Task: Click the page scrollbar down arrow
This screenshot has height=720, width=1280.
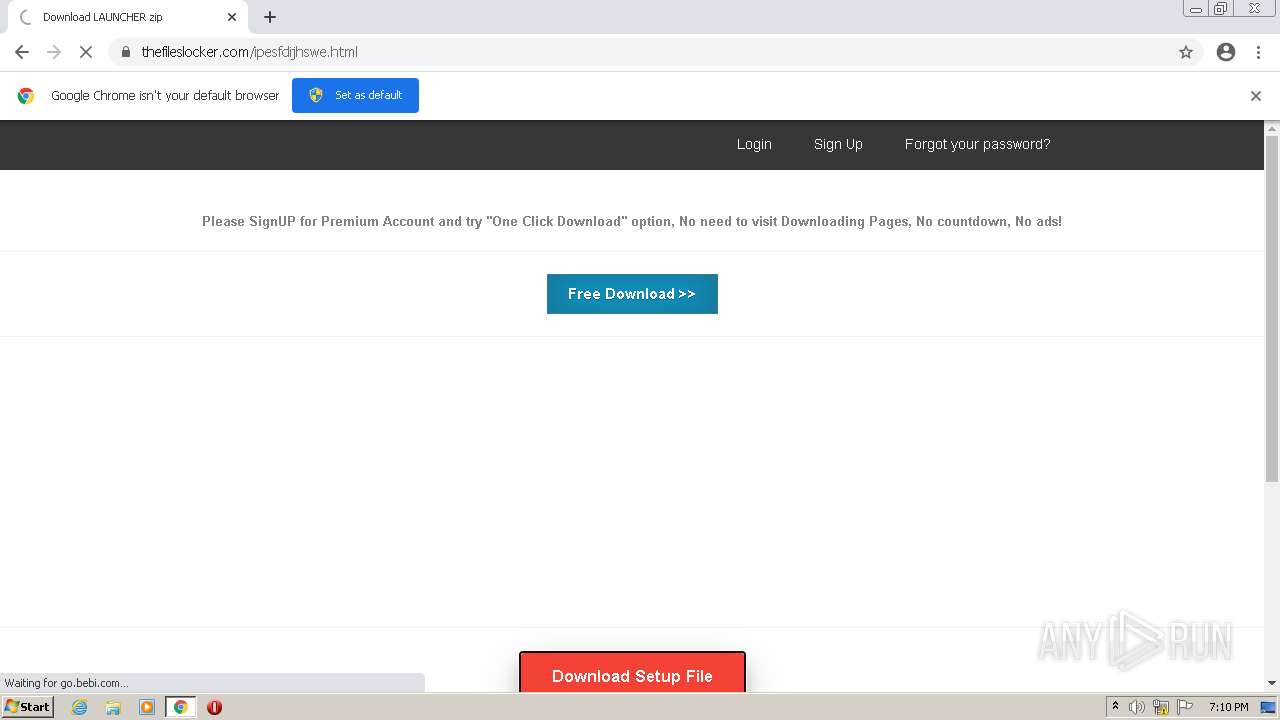Action: pos(1272,683)
